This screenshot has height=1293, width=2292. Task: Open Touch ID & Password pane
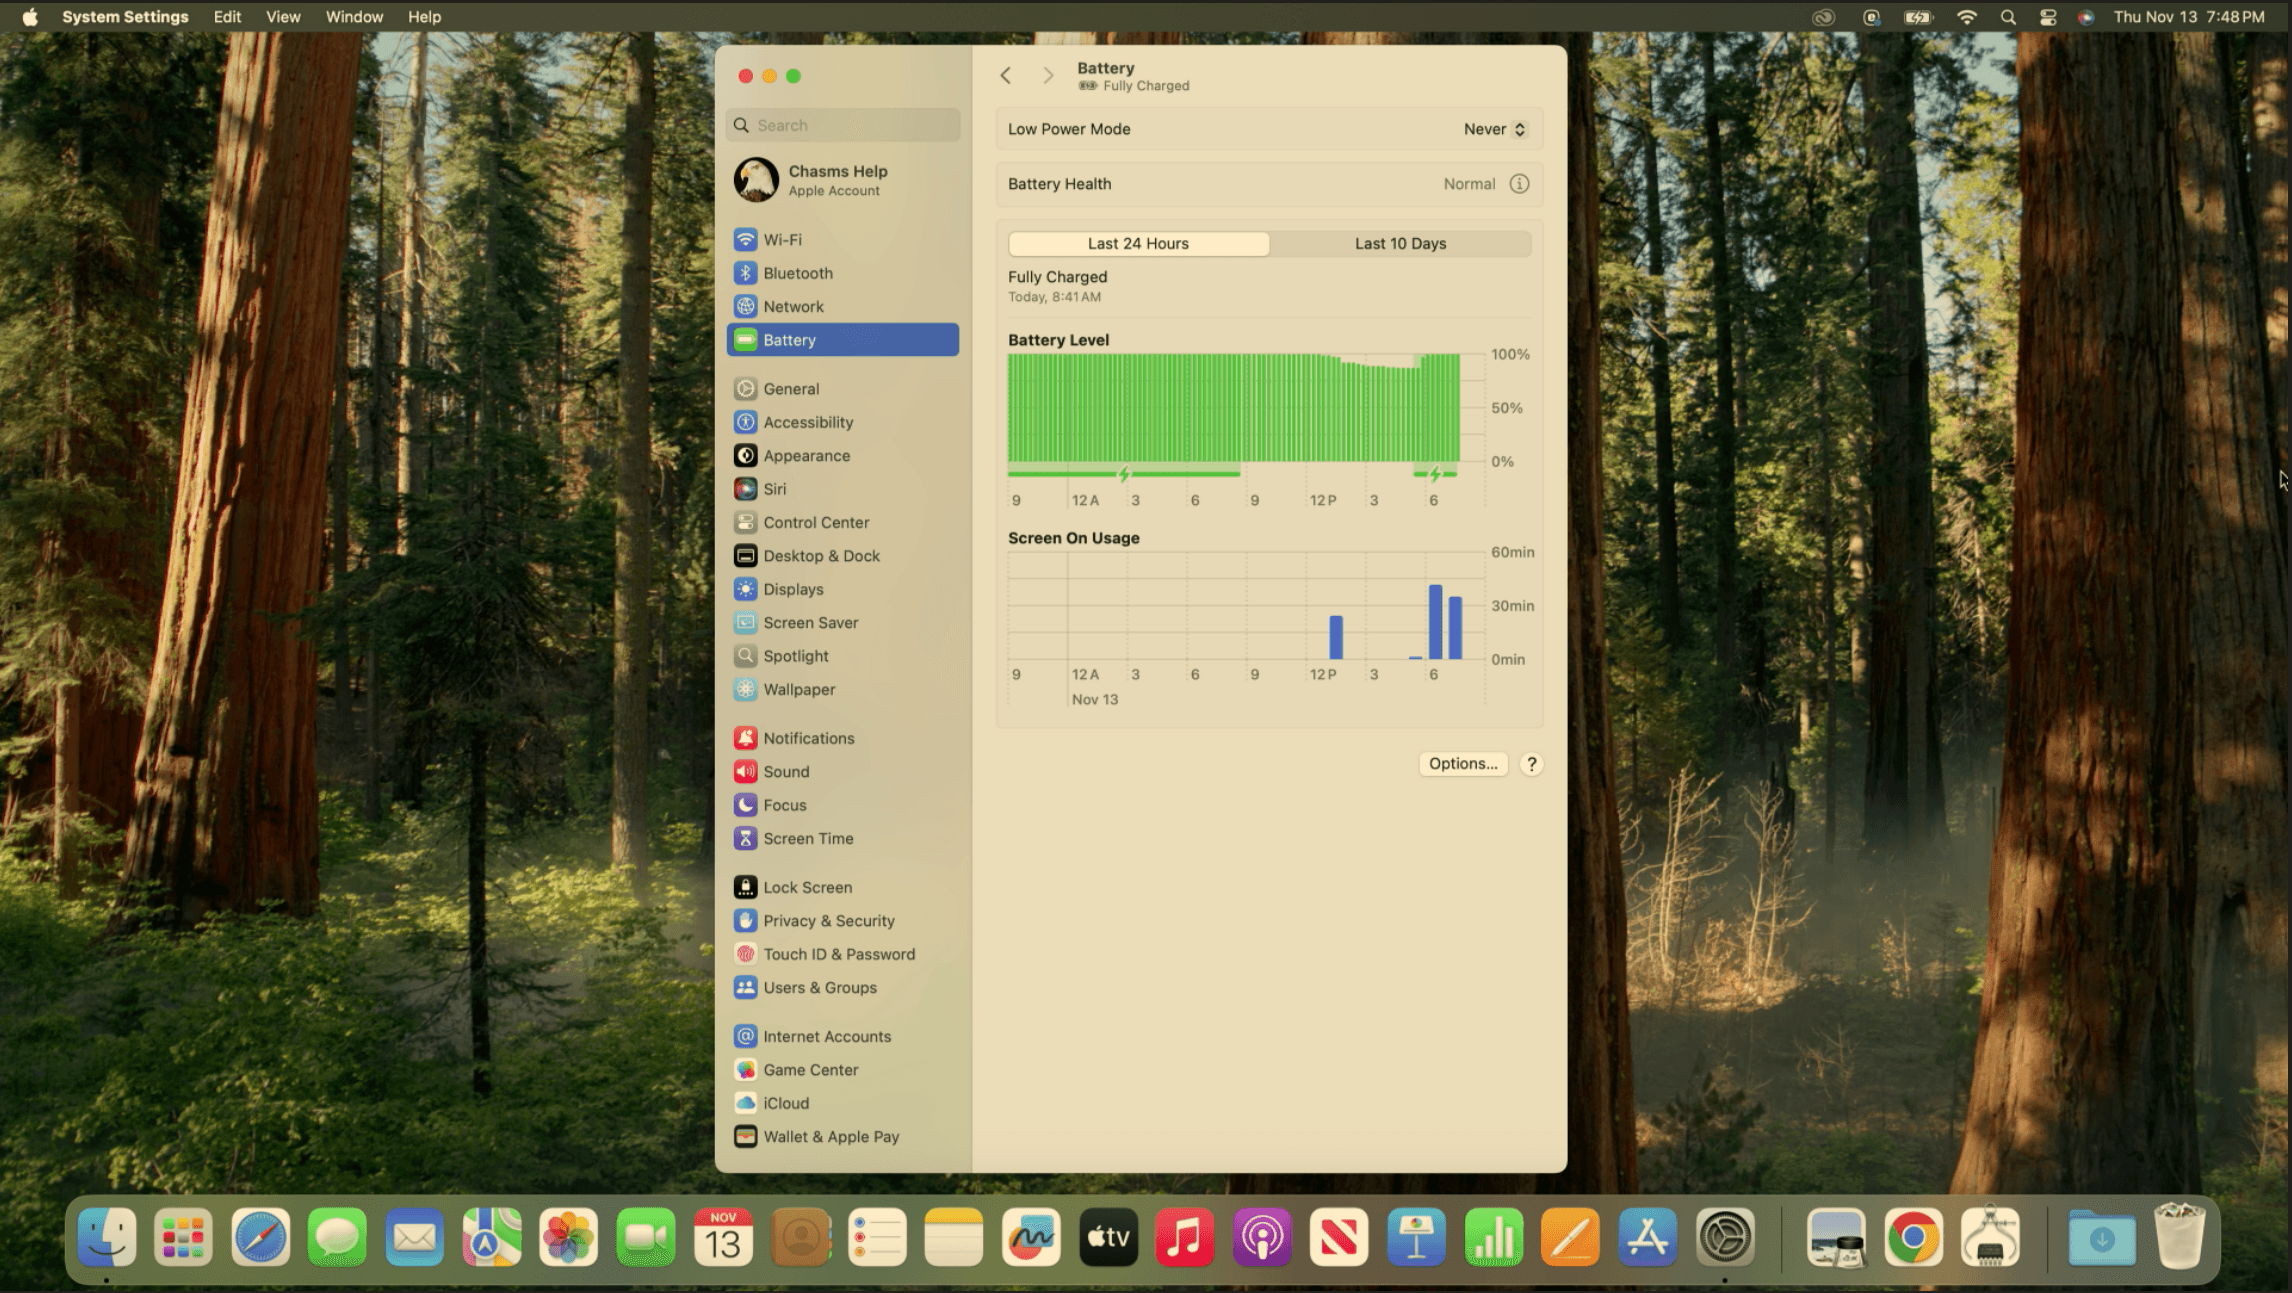point(838,954)
